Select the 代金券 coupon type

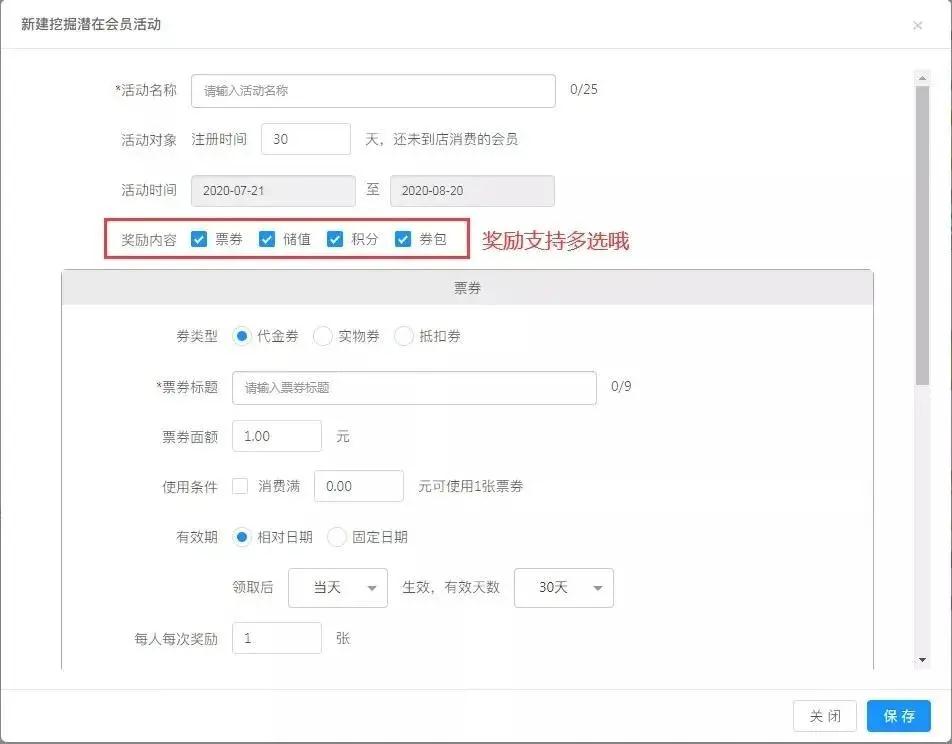[x=241, y=336]
